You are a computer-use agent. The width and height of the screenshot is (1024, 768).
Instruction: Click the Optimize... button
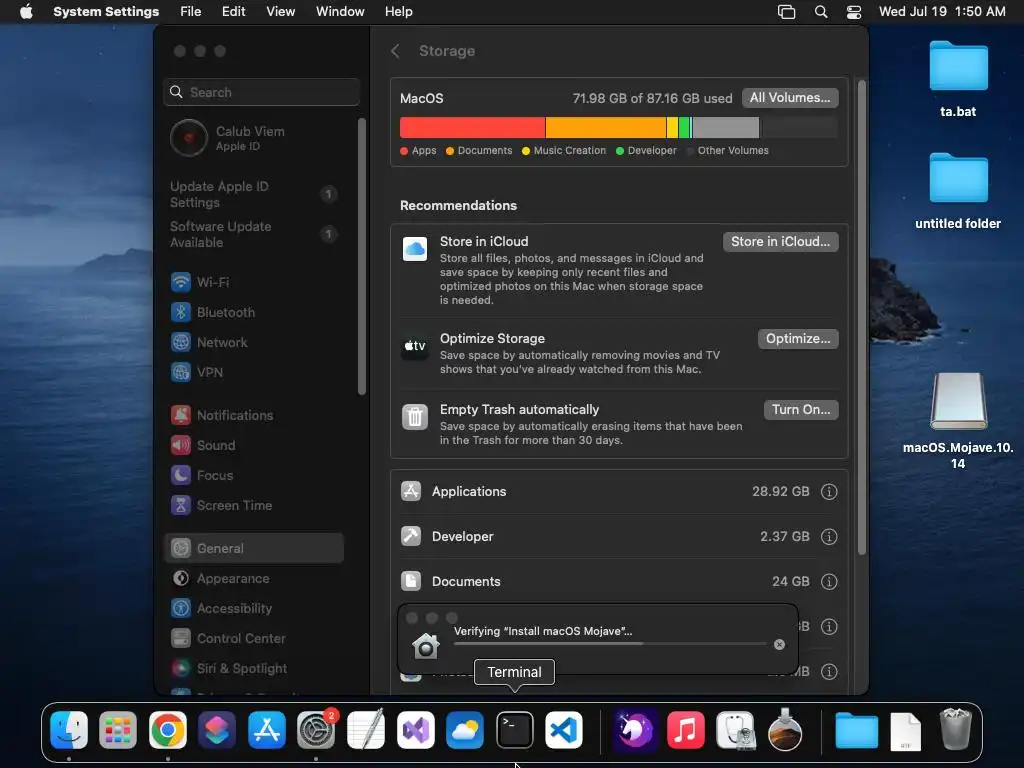point(798,339)
